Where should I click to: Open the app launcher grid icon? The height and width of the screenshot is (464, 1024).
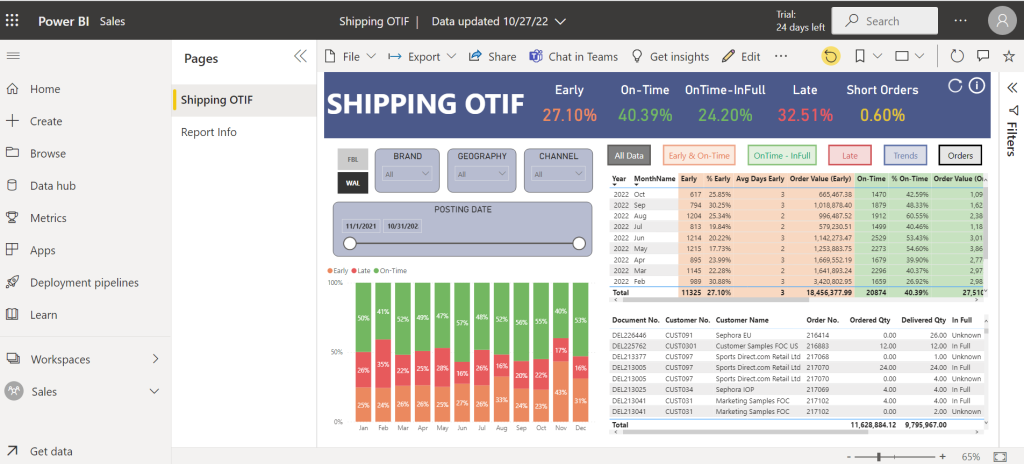pos(12,21)
